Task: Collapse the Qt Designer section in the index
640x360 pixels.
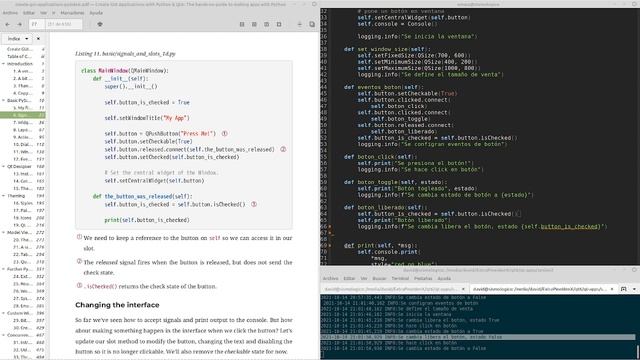Action: (3, 167)
